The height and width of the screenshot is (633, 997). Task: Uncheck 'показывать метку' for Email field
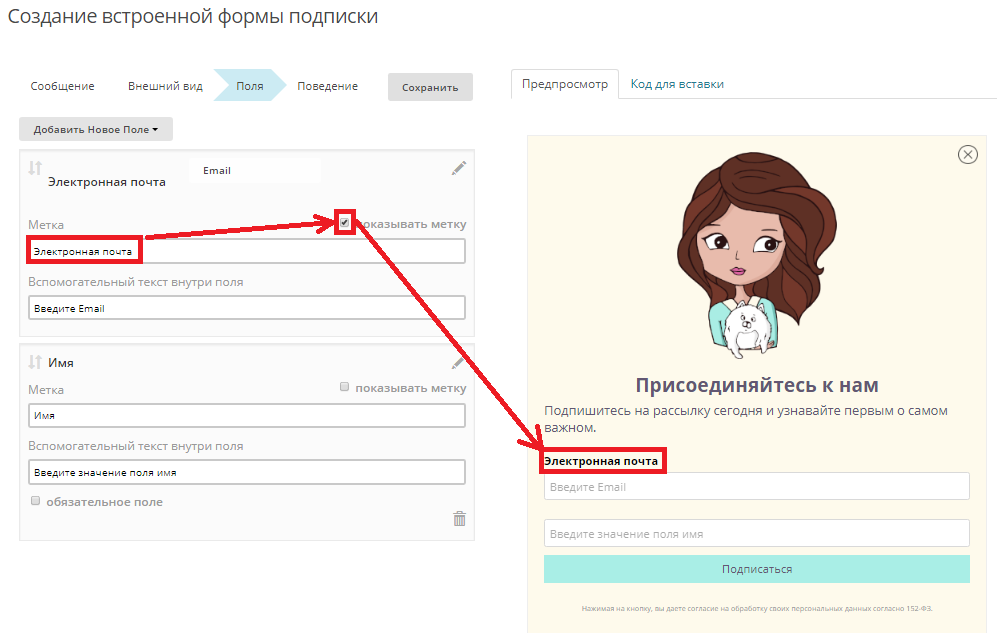coord(345,223)
